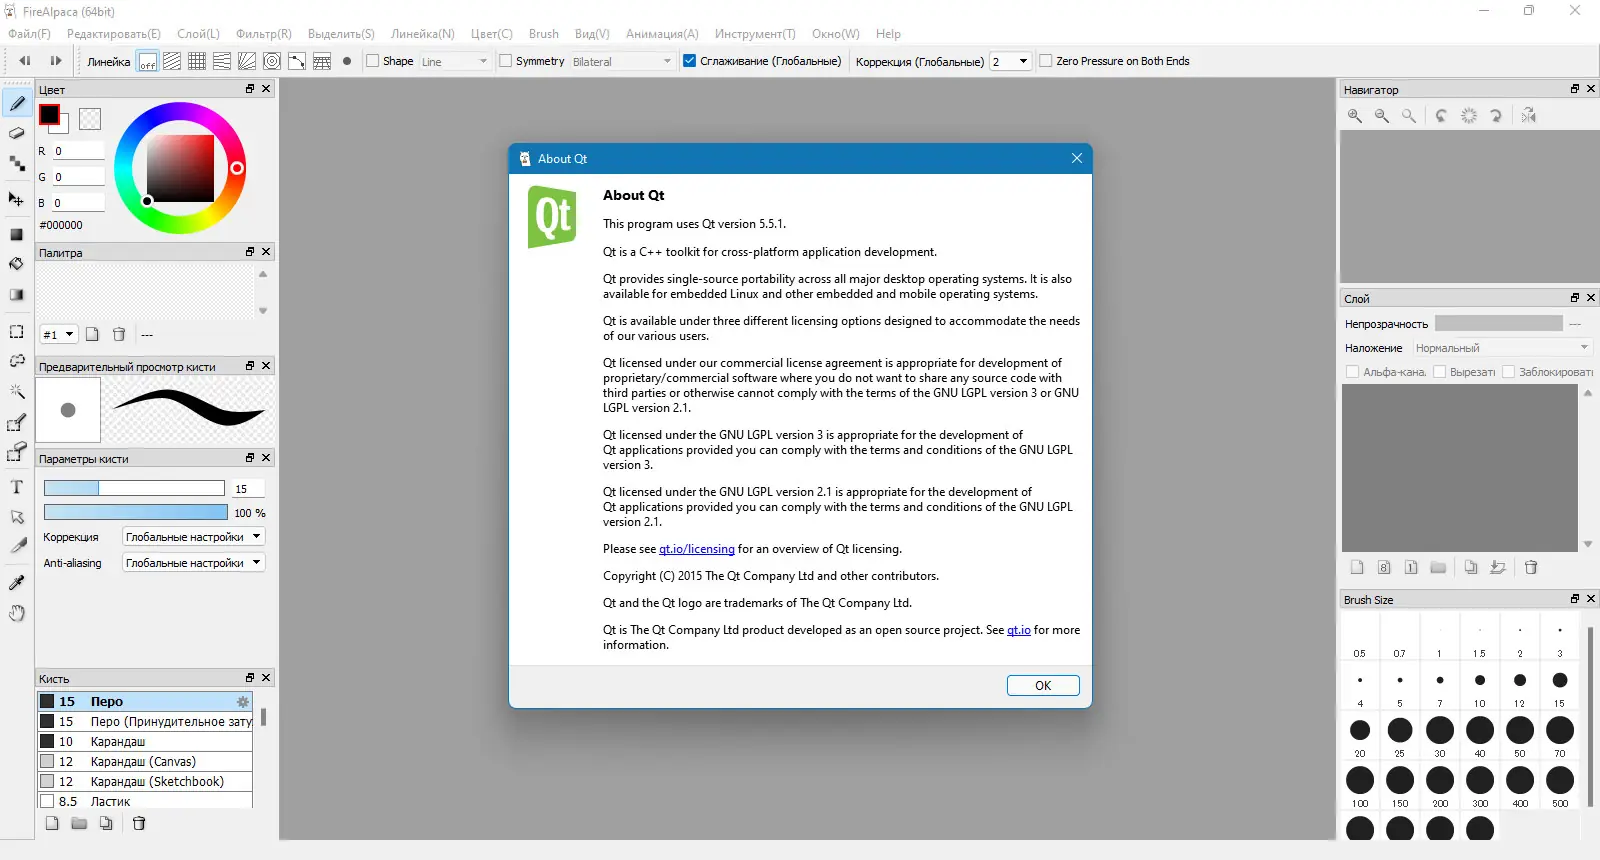Image resolution: width=1600 pixels, height=860 pixels.
Task: Select the Ластик brush
Action: click(x=145, y=802)
